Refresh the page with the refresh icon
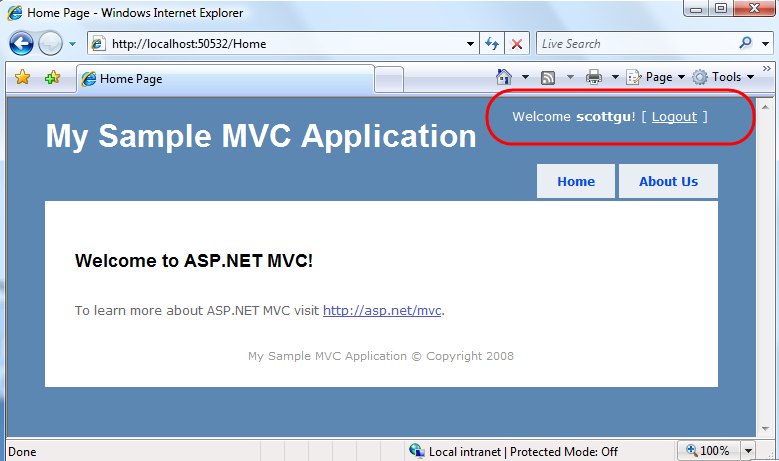779x461 pixels. tap(492, 44)
